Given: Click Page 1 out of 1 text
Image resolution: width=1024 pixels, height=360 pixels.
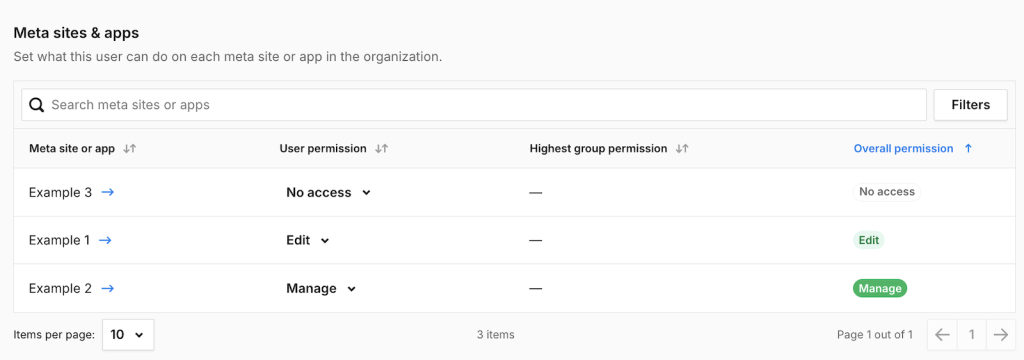Looking at the screenshot, I should (x=875, y=335).
